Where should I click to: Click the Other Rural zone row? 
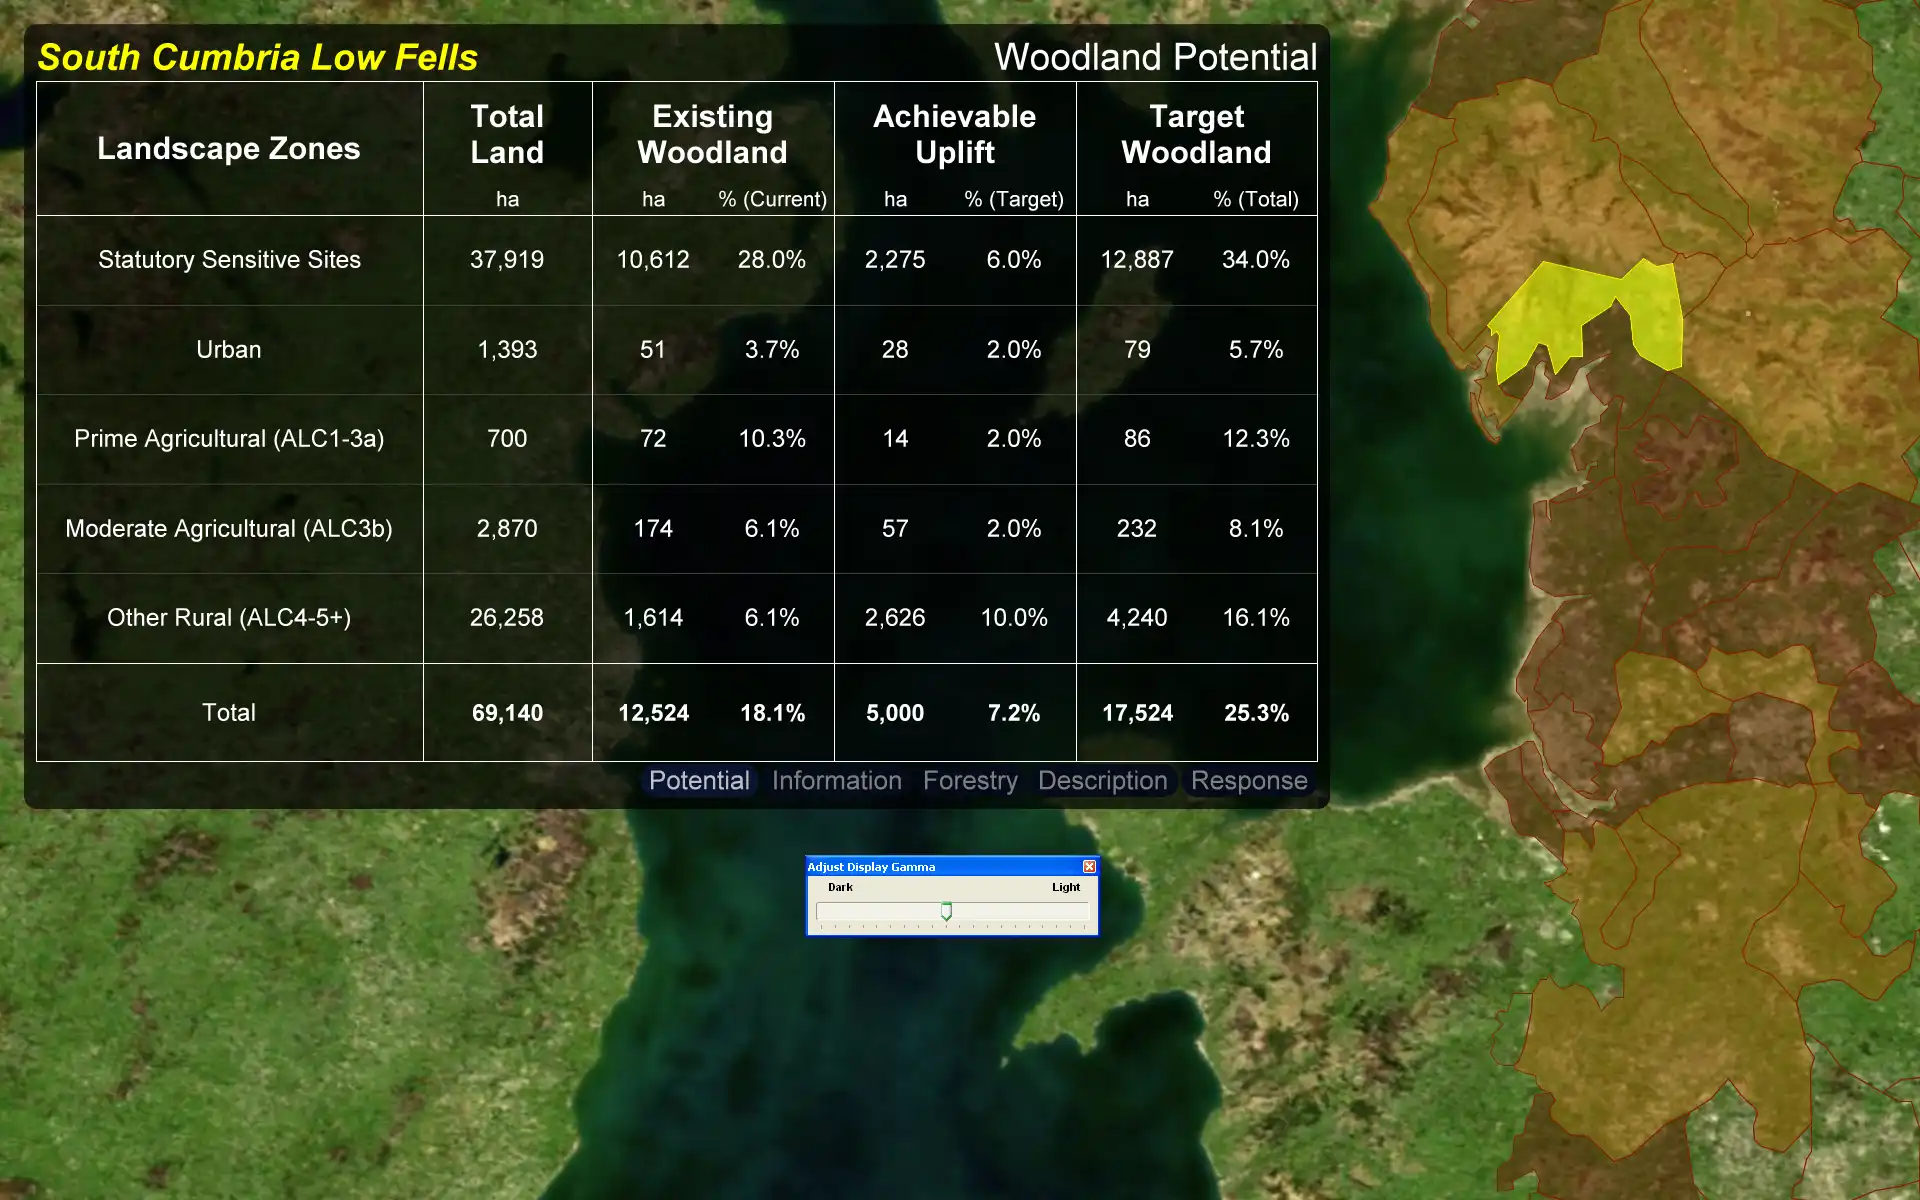(676, 617)
